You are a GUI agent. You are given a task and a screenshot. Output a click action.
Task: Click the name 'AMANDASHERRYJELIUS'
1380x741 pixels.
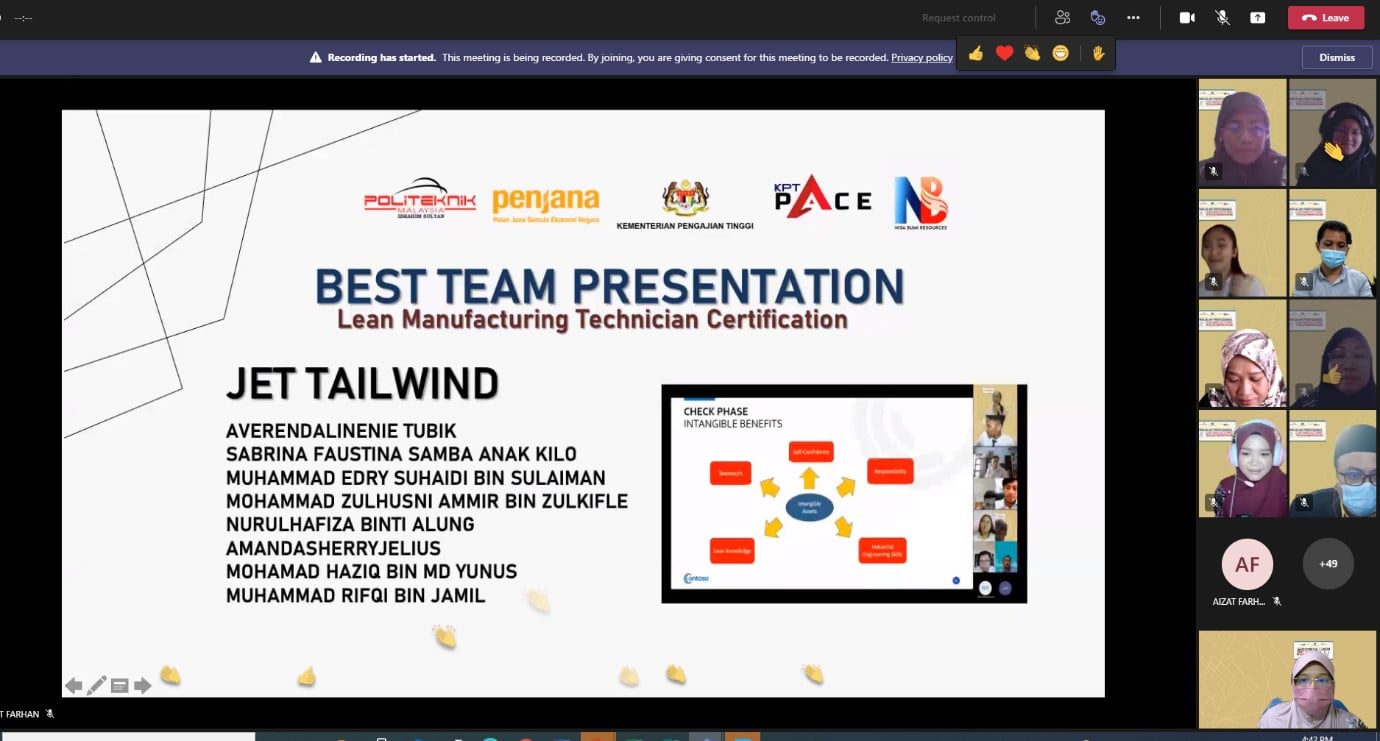coord(333,548)
